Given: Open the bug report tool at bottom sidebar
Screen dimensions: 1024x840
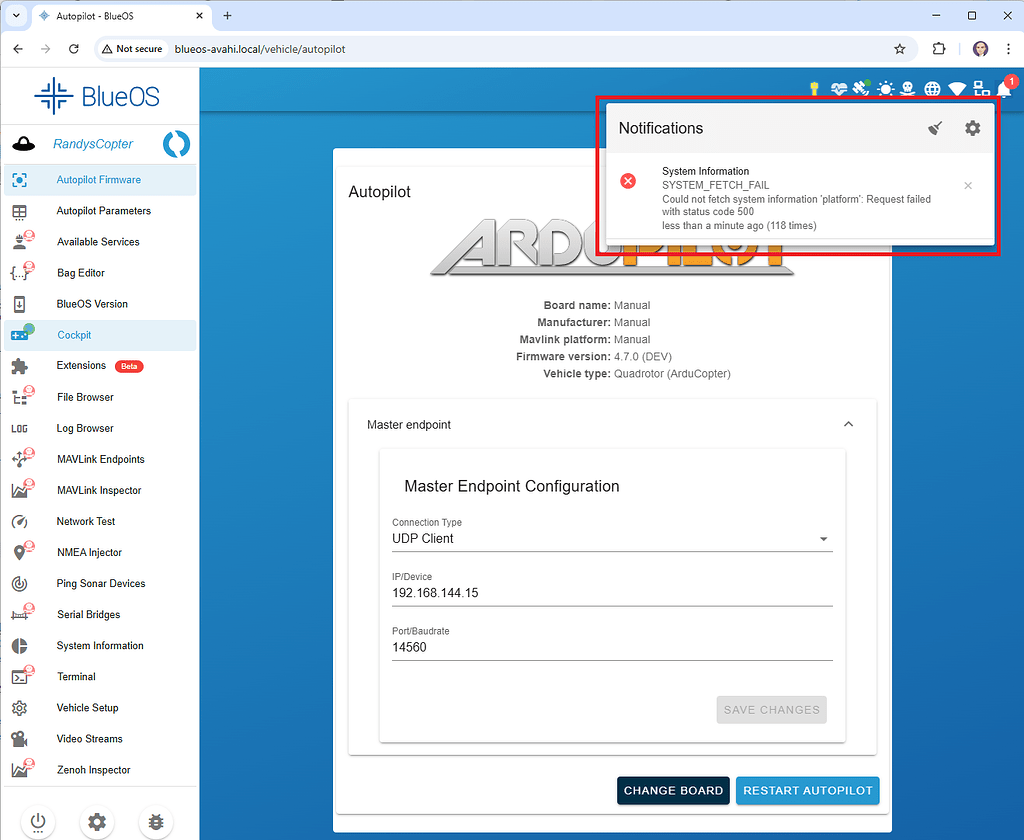Looking at the screenshot, I should point(155,822).
